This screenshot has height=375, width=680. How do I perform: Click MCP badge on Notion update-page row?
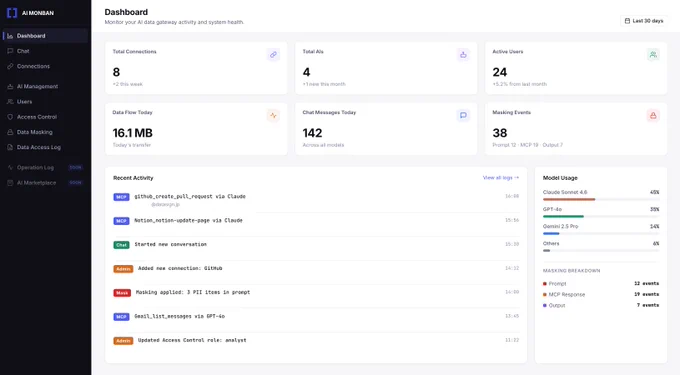121,221
